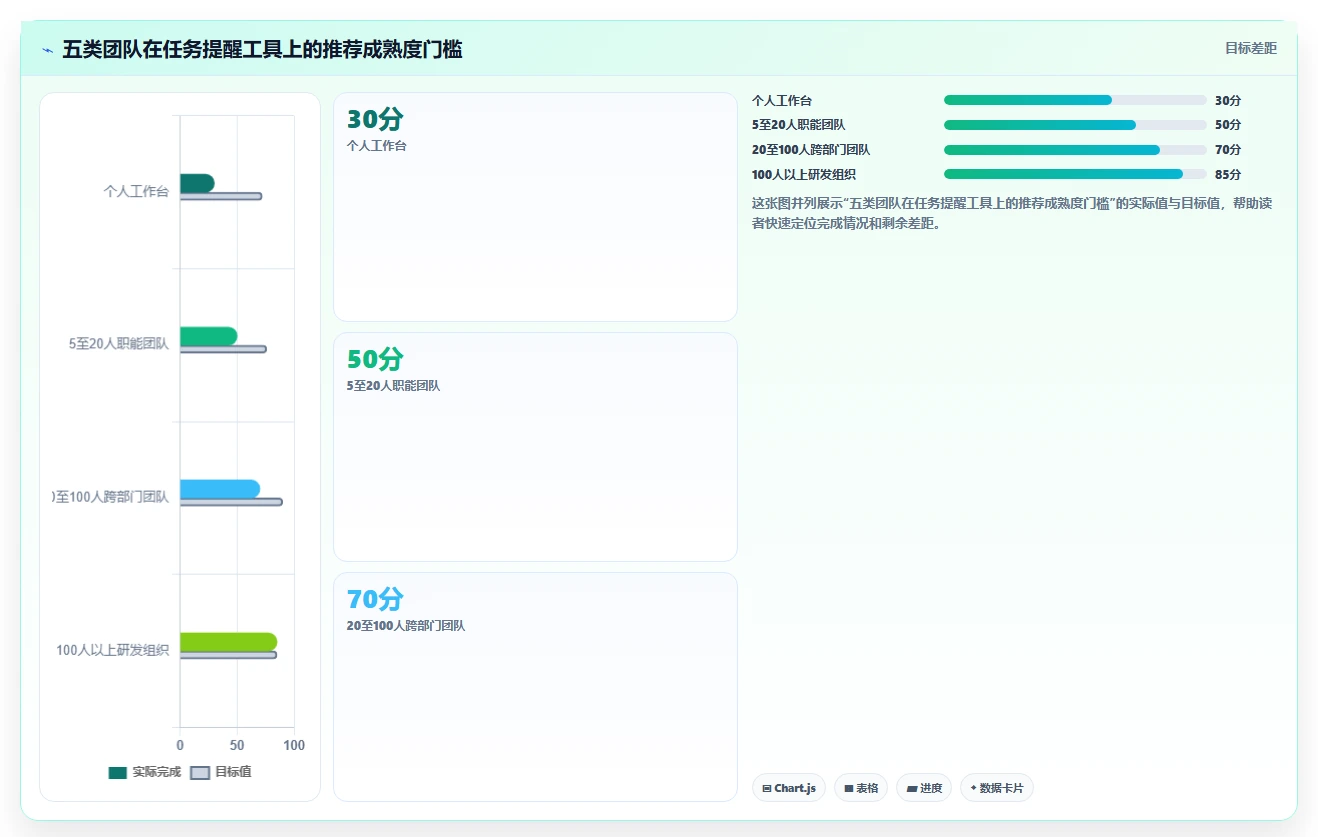Click the 个人工作台 axis label in chart
The width and height of the screenshot is (1318, 837).
tap(136, 191)
